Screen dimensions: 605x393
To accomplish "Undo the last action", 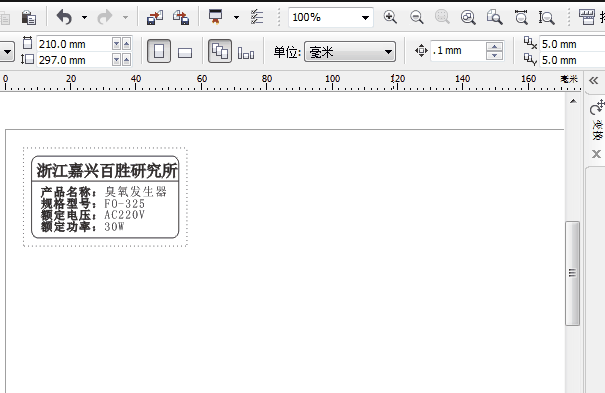I will (x=64, y=17).
